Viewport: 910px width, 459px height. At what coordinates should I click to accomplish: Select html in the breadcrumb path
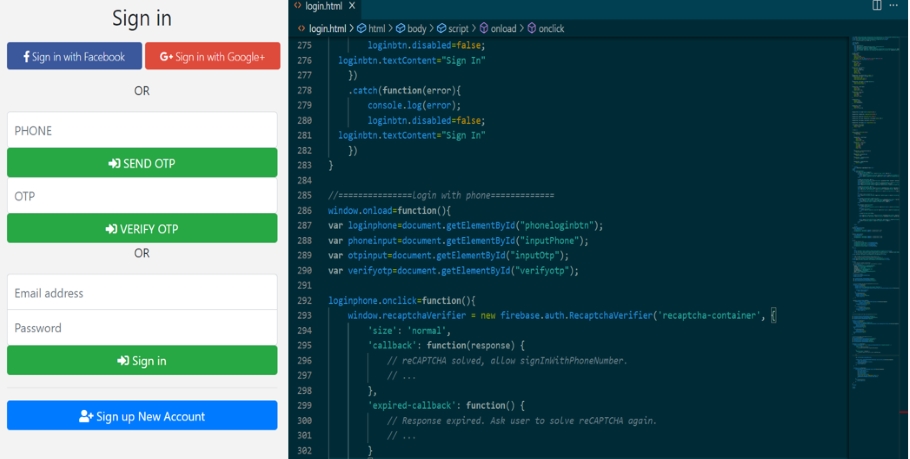(375, 29)
